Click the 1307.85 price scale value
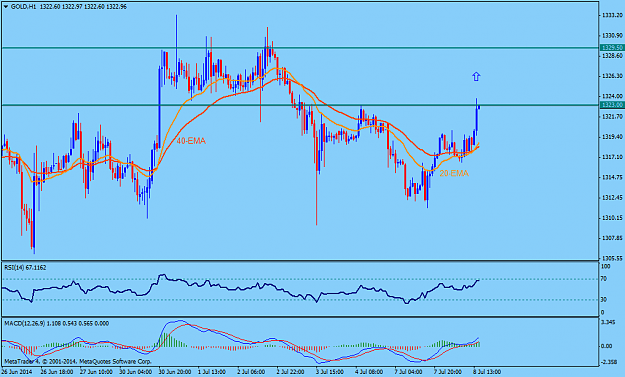 [x=612, y=238]
